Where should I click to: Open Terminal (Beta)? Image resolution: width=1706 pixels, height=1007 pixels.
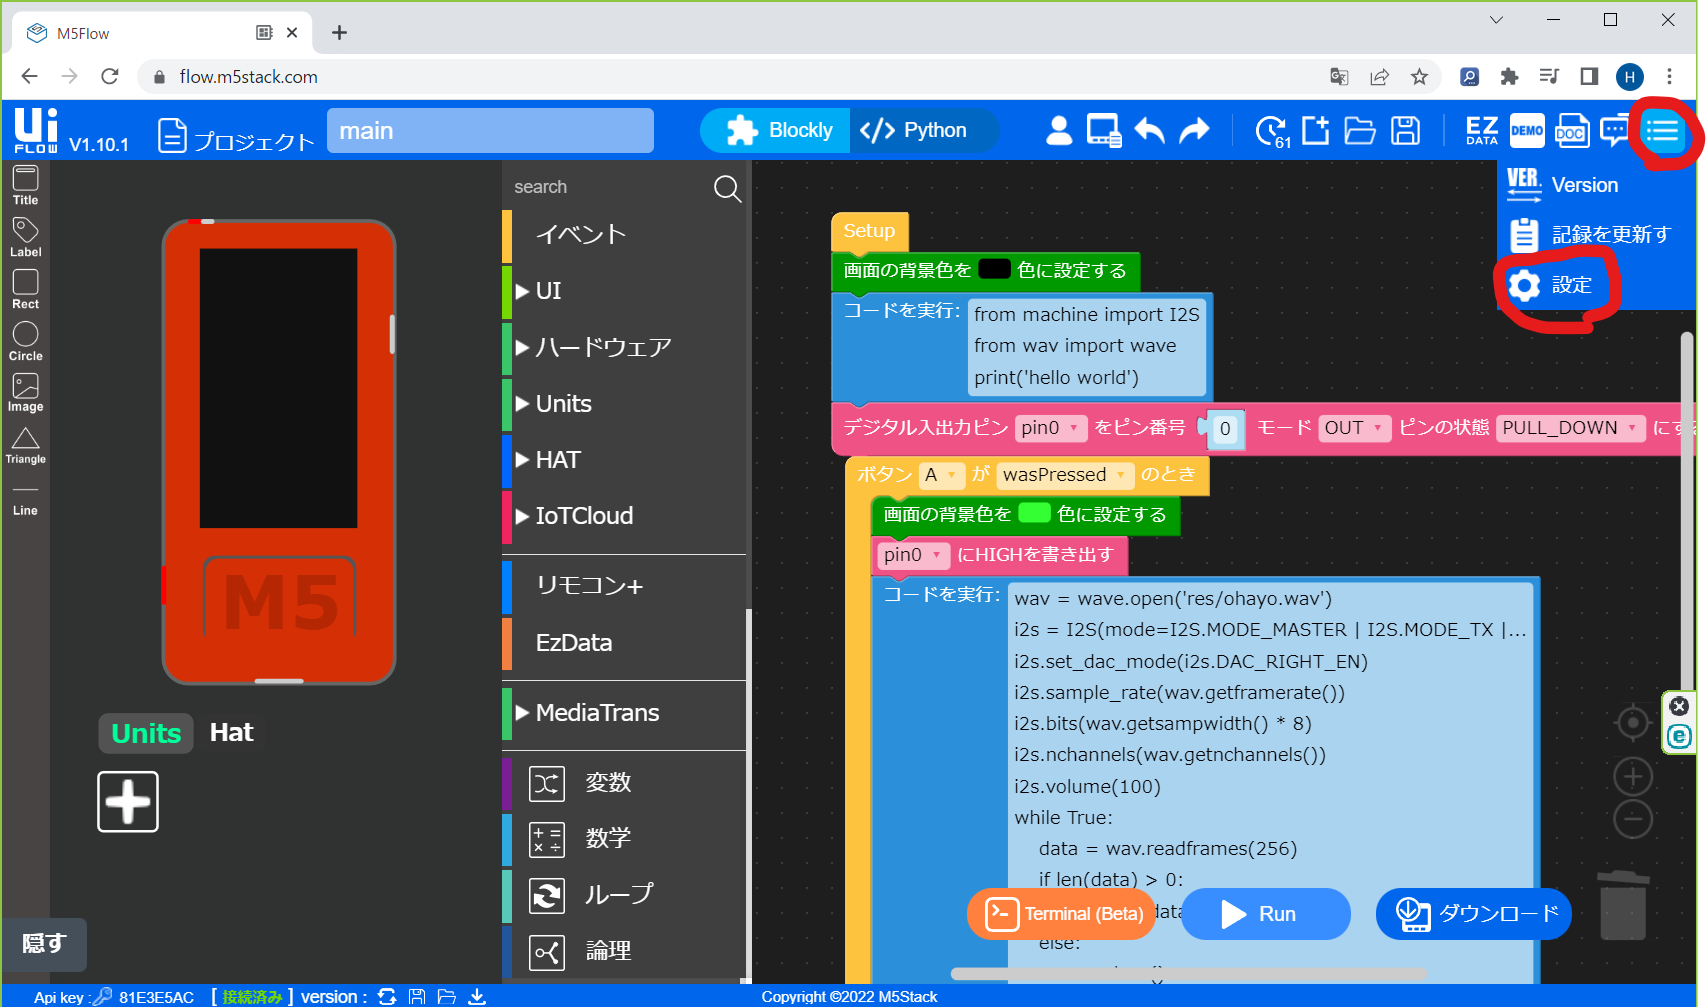[1062, 914]
